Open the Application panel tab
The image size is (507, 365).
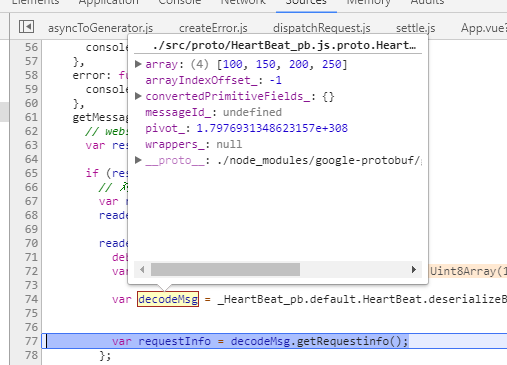pyautogui.click(x=109, y=3)
